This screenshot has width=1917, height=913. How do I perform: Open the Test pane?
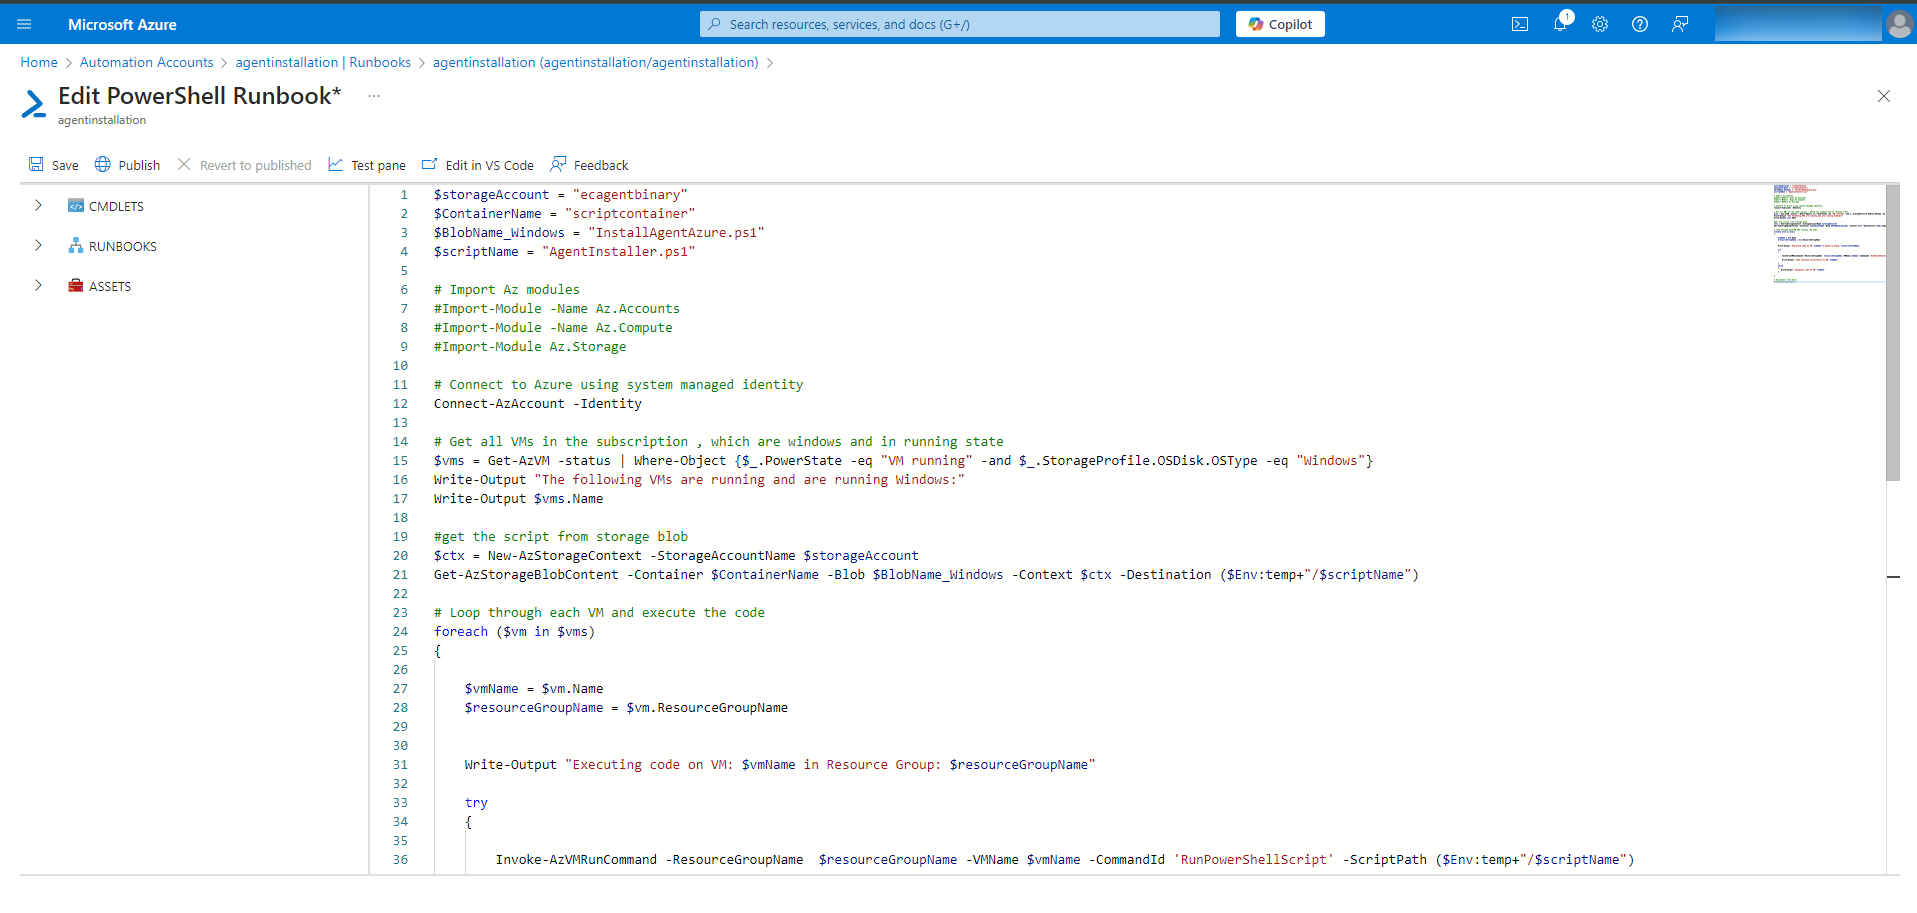367,165
